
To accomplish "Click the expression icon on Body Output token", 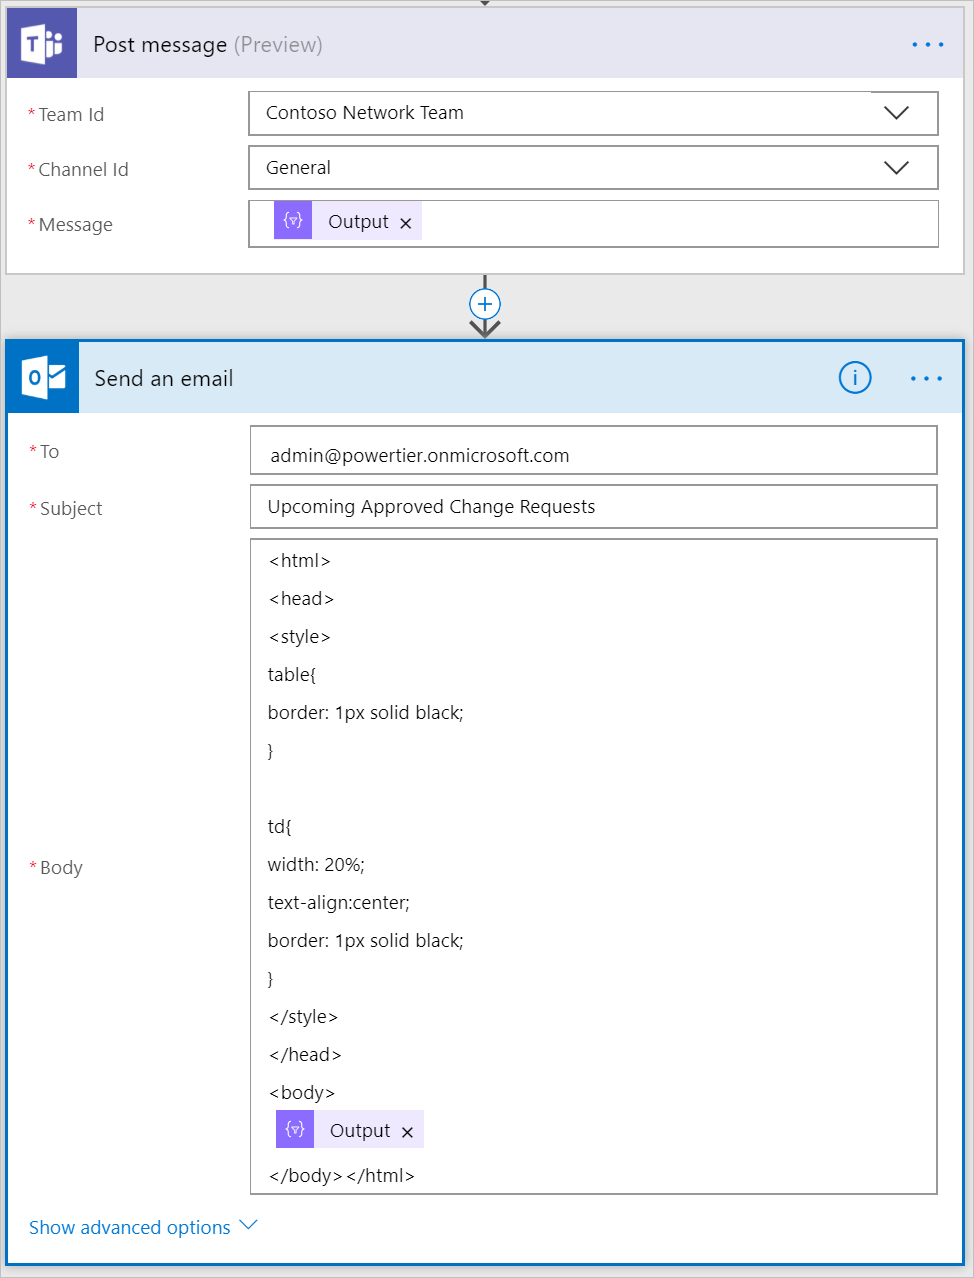I will click(x=295, y=1130).
